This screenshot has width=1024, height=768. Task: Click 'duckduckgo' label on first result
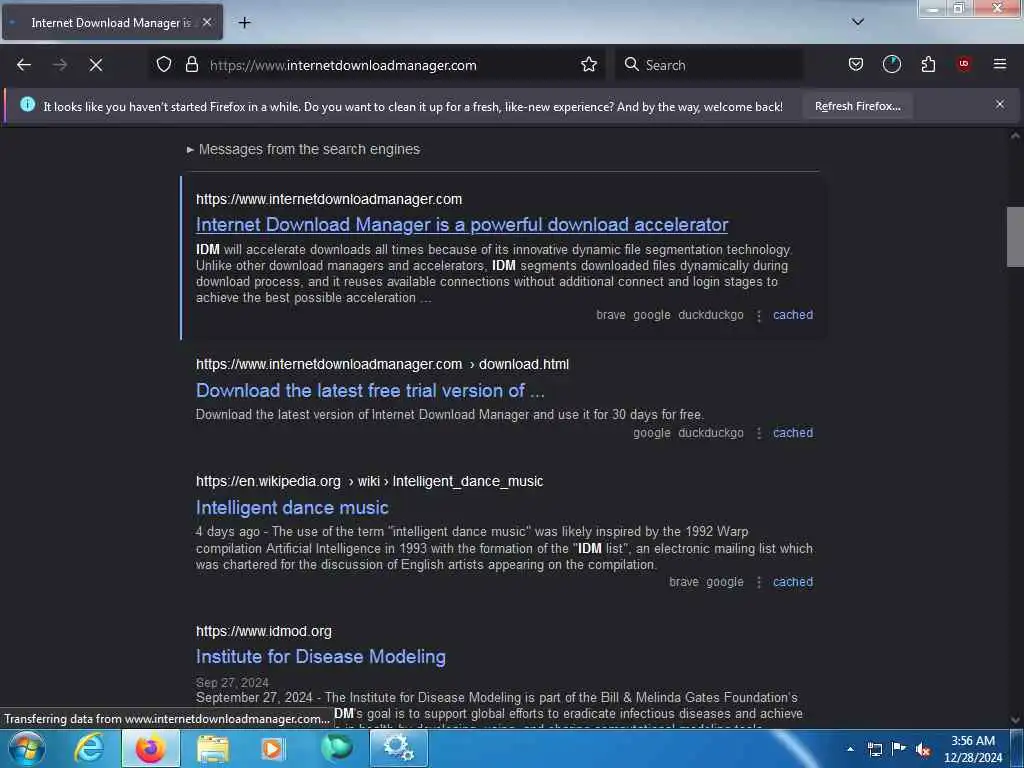(x=711, y=315)
